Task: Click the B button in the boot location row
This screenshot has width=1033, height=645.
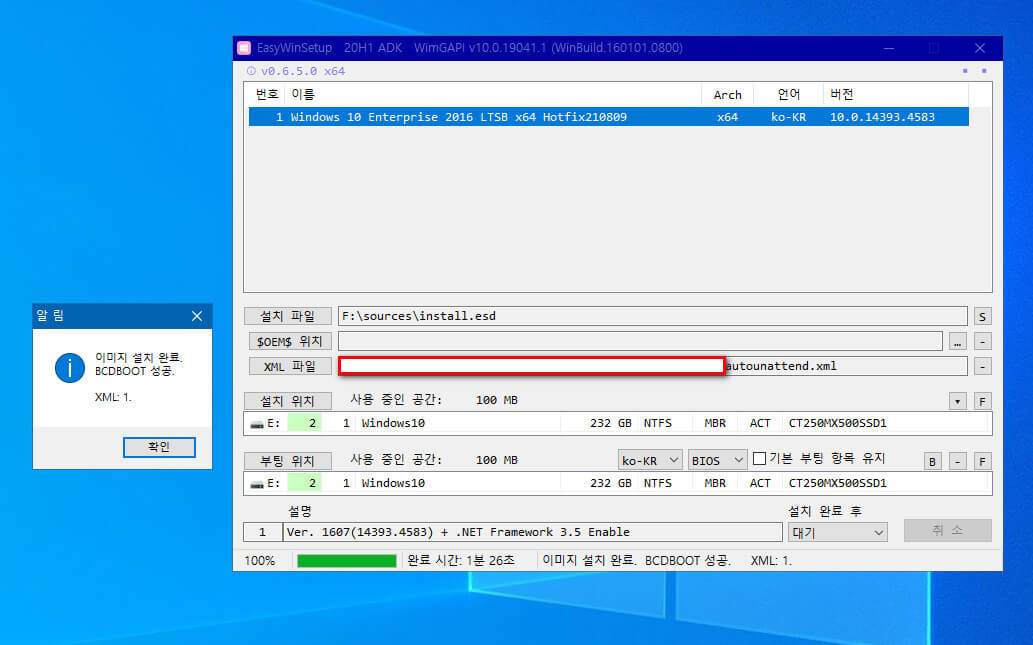Action: tap(932, 461)
